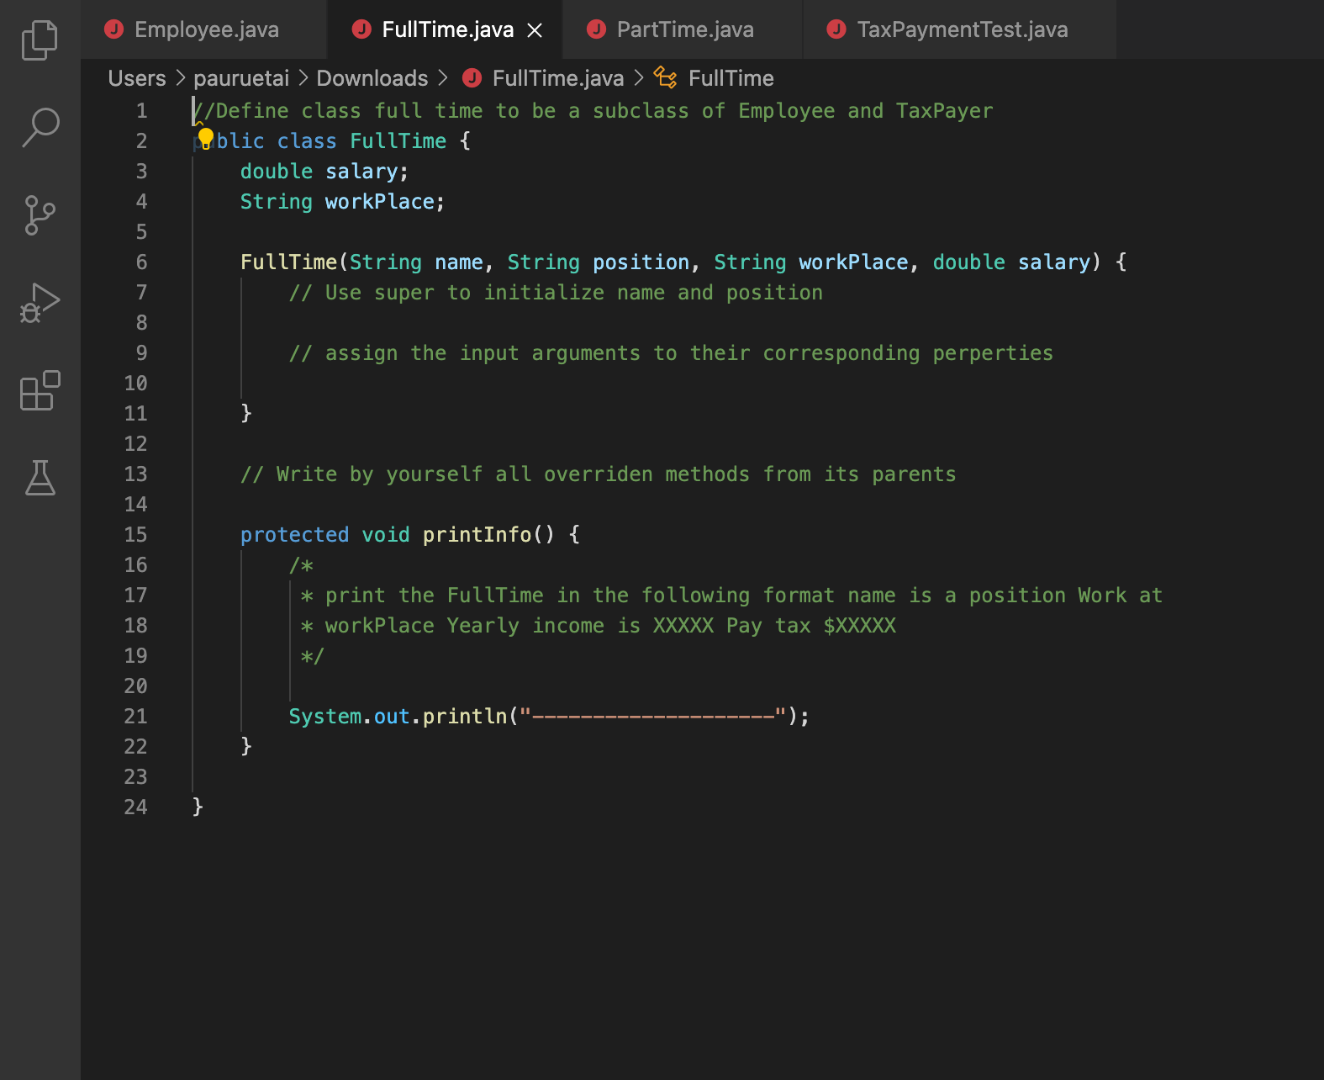Image resolution: width=1324 pixels, height=1080 pixels.
Task: Click the 'protected' keyword on line 15
Action: click(x=294, y=535)
